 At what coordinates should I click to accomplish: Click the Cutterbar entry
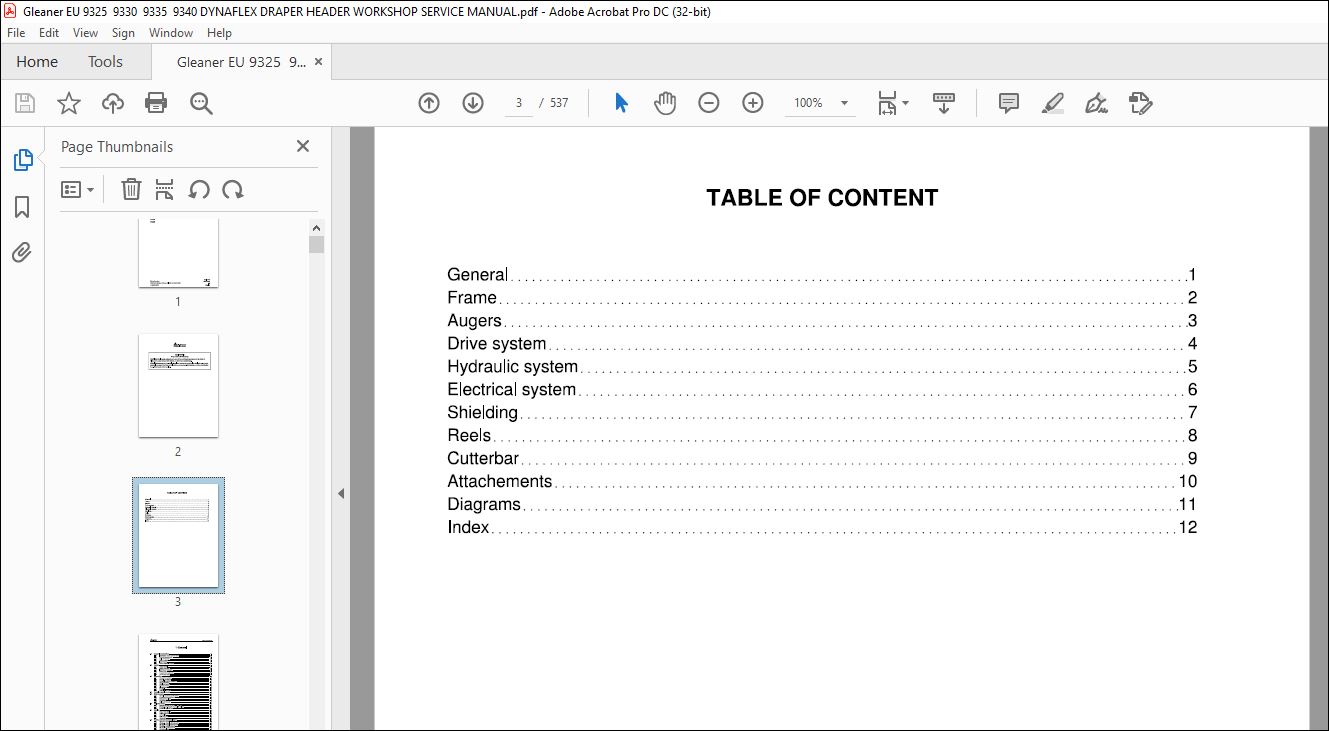822,459
